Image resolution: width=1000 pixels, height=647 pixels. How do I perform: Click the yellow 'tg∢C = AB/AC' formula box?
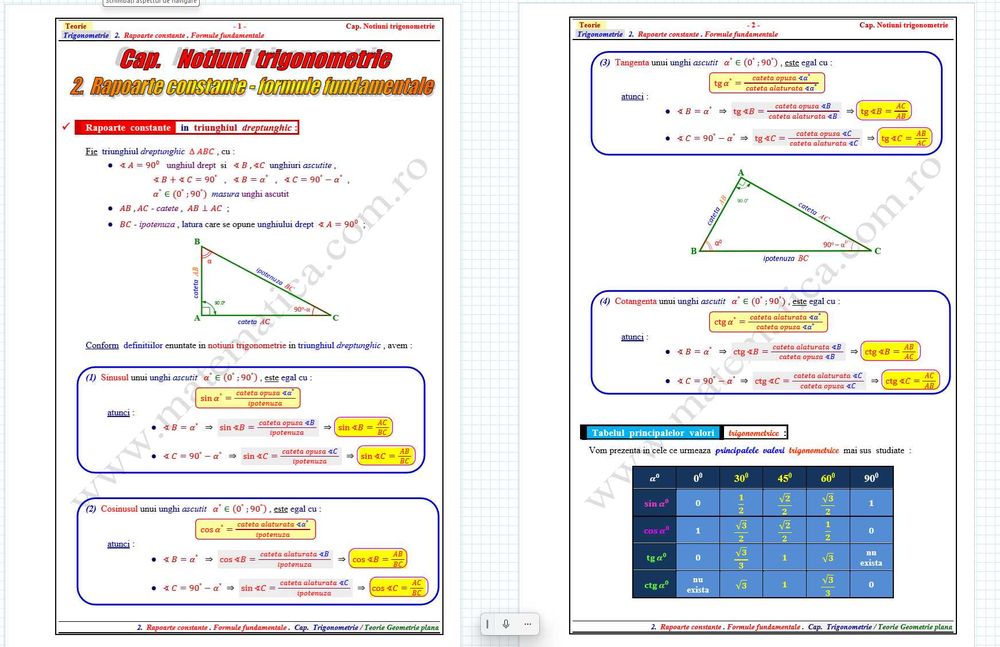pyautogui.click(x=904, y=138)
